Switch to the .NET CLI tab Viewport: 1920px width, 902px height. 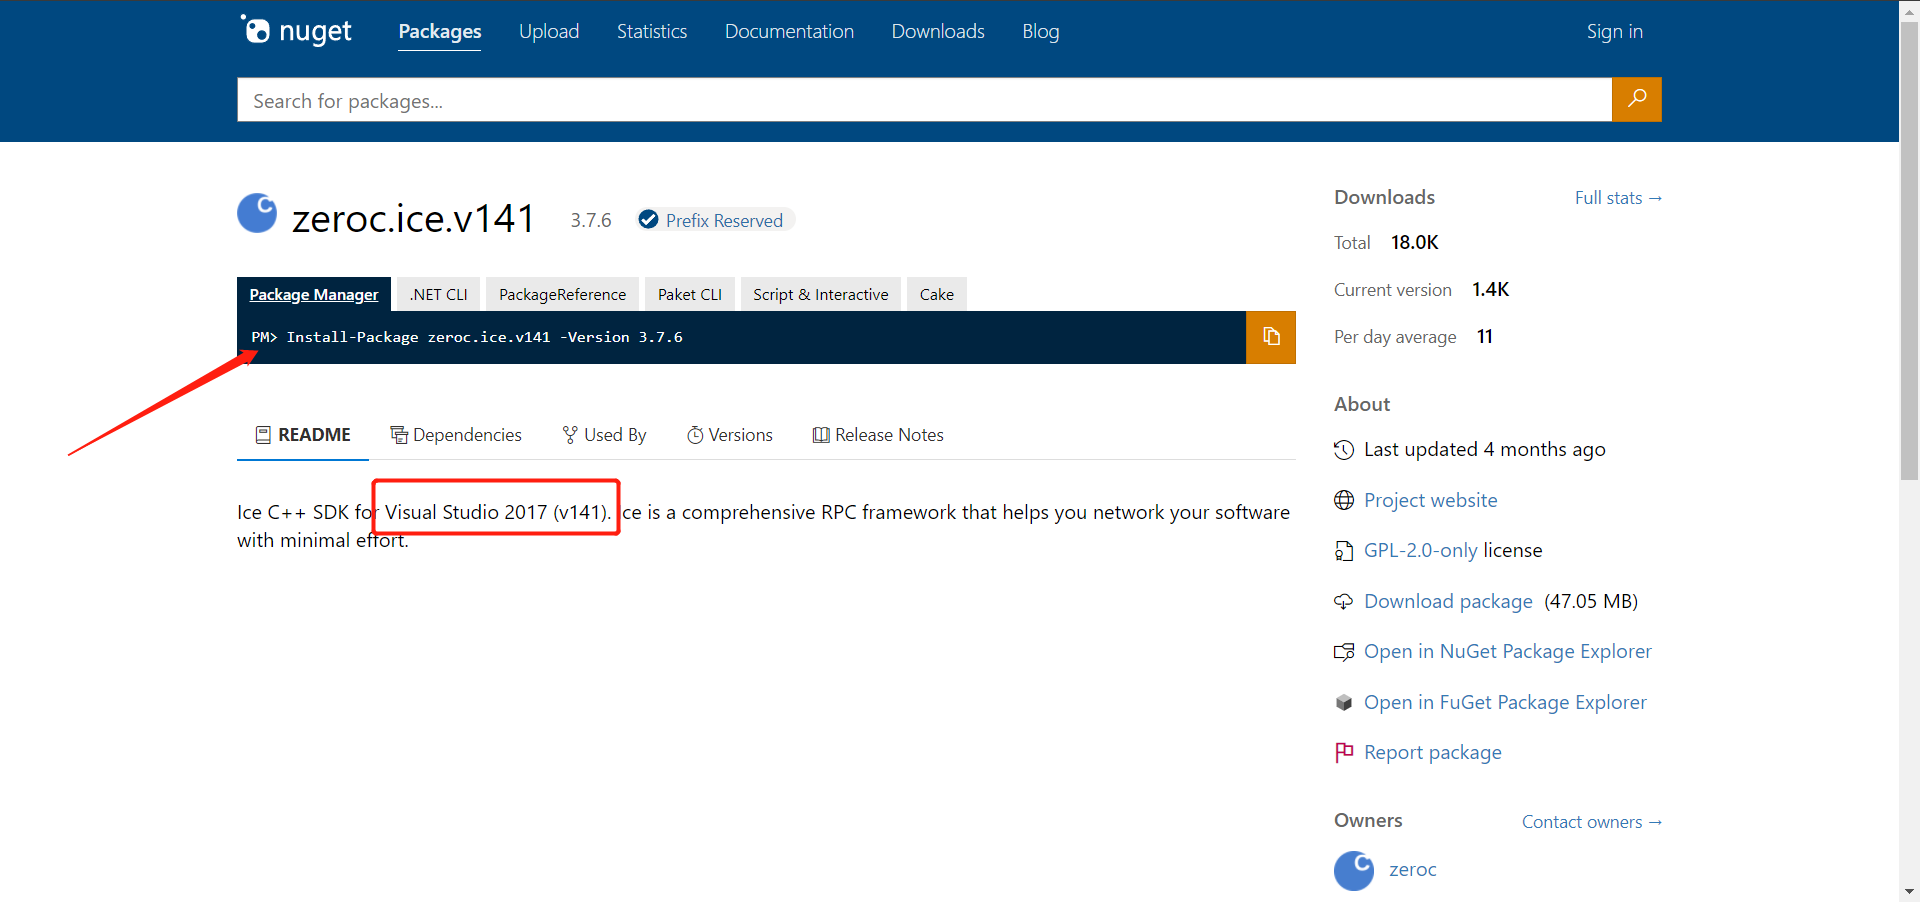[438, 294]
